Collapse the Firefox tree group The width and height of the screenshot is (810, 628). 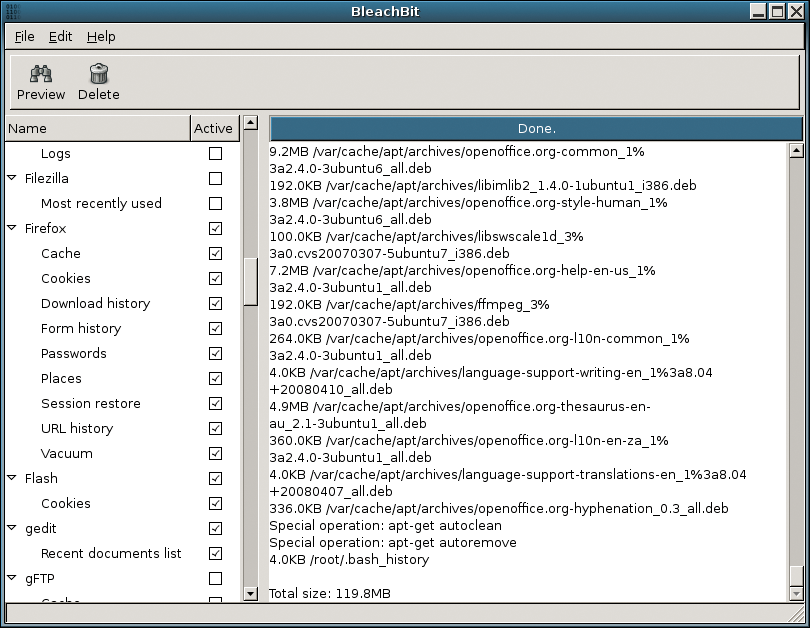tap(12, 227)
